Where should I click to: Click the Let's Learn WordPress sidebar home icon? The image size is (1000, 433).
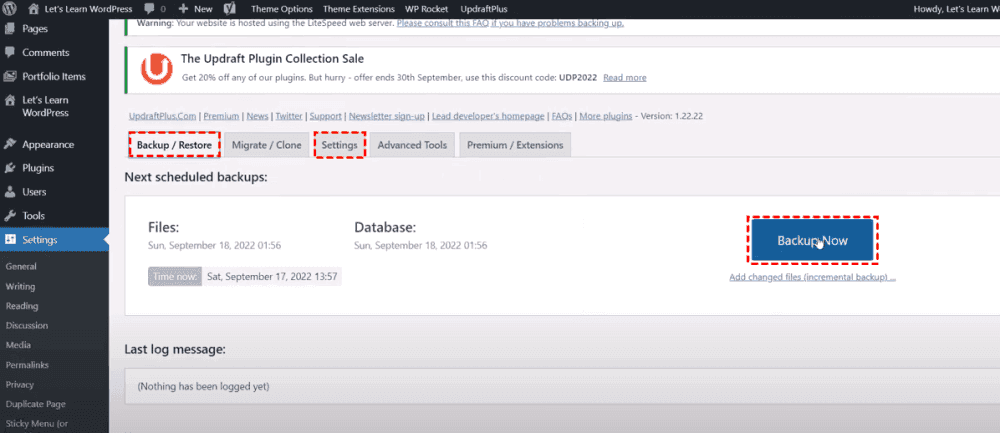tap(10, 100)
